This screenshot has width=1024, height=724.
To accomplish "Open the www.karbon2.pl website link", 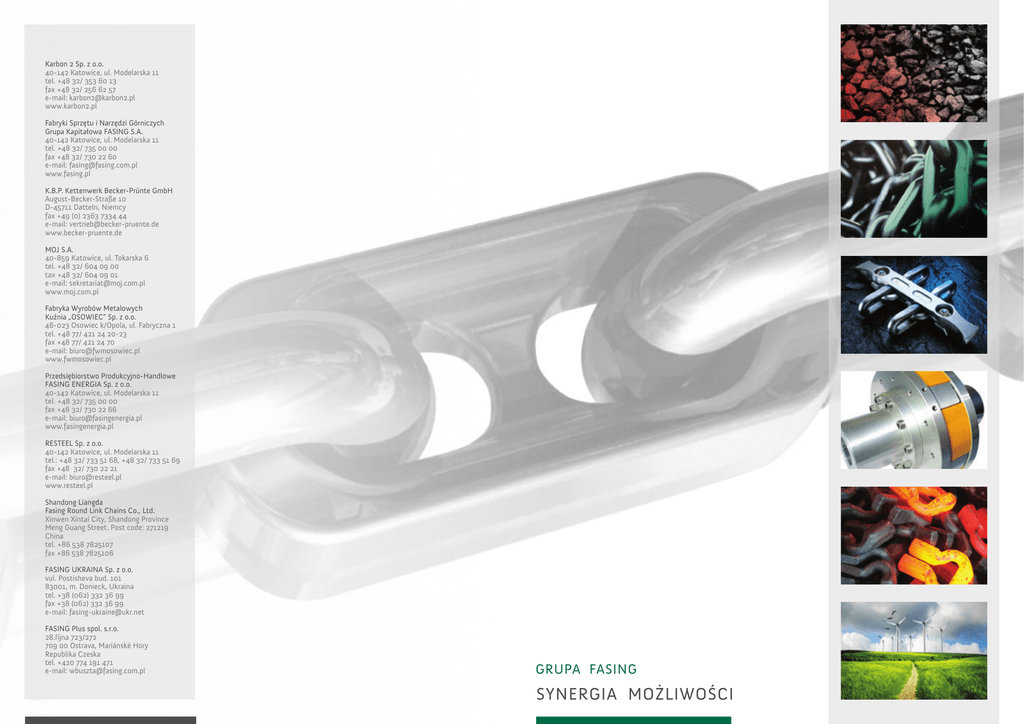I will [x=71, y=106].
